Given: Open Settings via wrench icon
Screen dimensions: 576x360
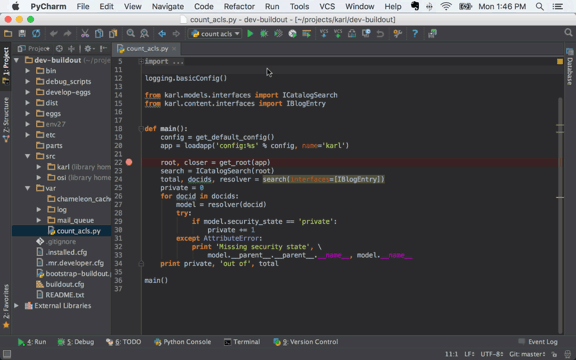Looking at the screenshot, I should (397, 34).
